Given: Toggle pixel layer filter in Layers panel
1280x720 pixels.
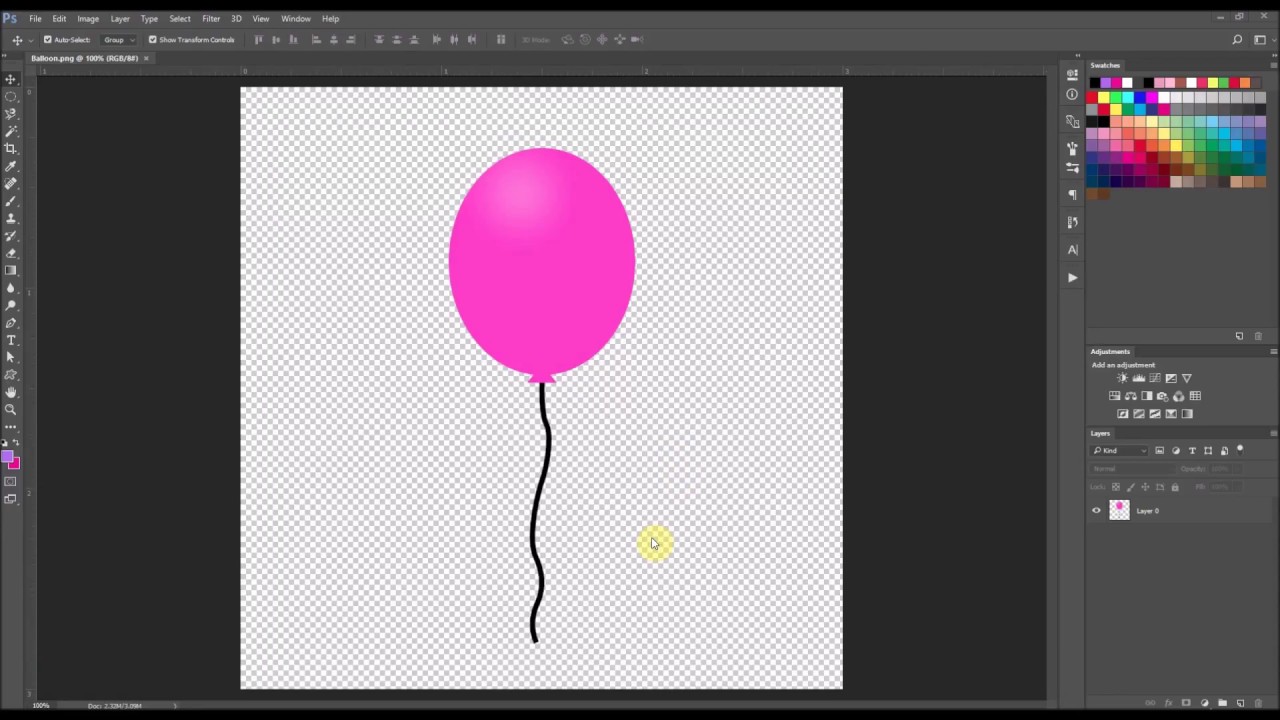Looking at the screenshot, I should pos(1160,451).
